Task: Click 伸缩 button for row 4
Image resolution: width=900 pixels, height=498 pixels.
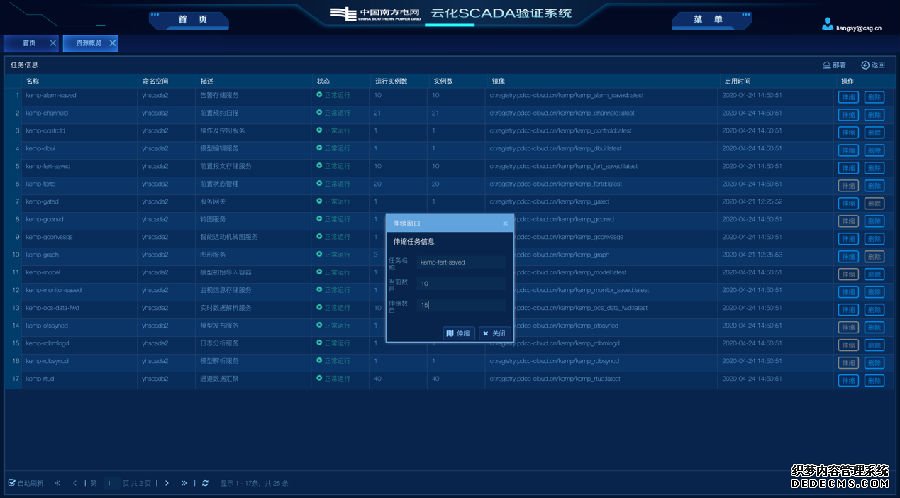Action: coord(848,150)
